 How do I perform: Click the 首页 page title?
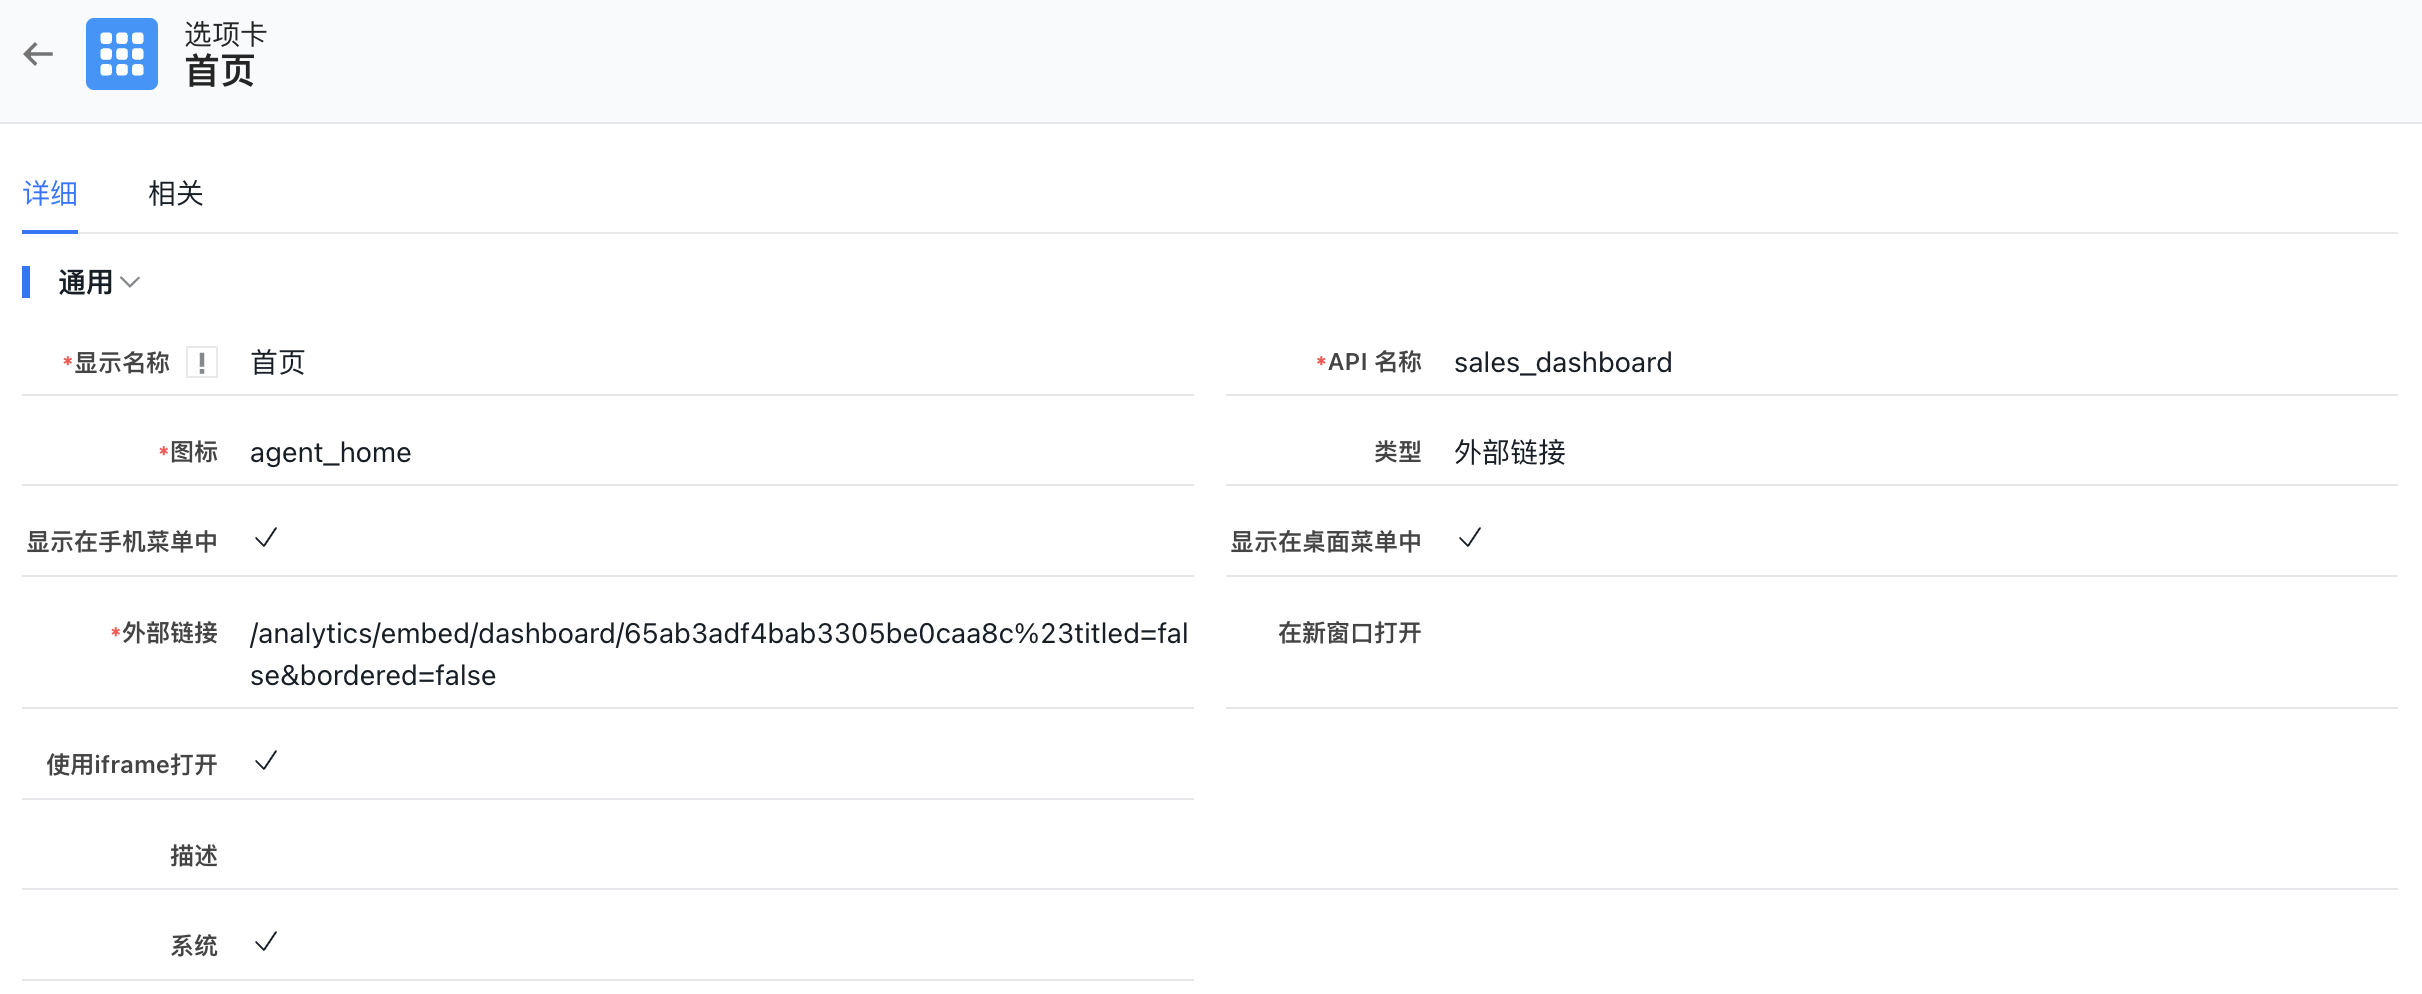220,72
